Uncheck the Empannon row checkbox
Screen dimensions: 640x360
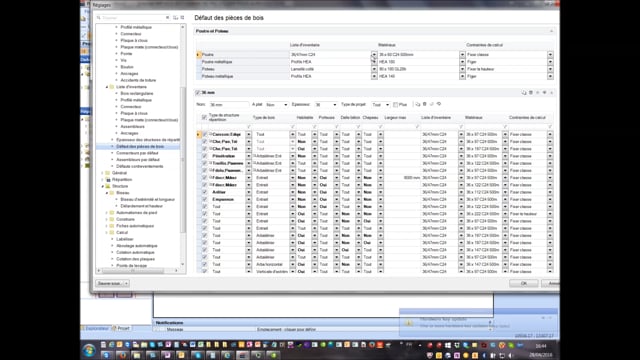click(x=204, y=199)
